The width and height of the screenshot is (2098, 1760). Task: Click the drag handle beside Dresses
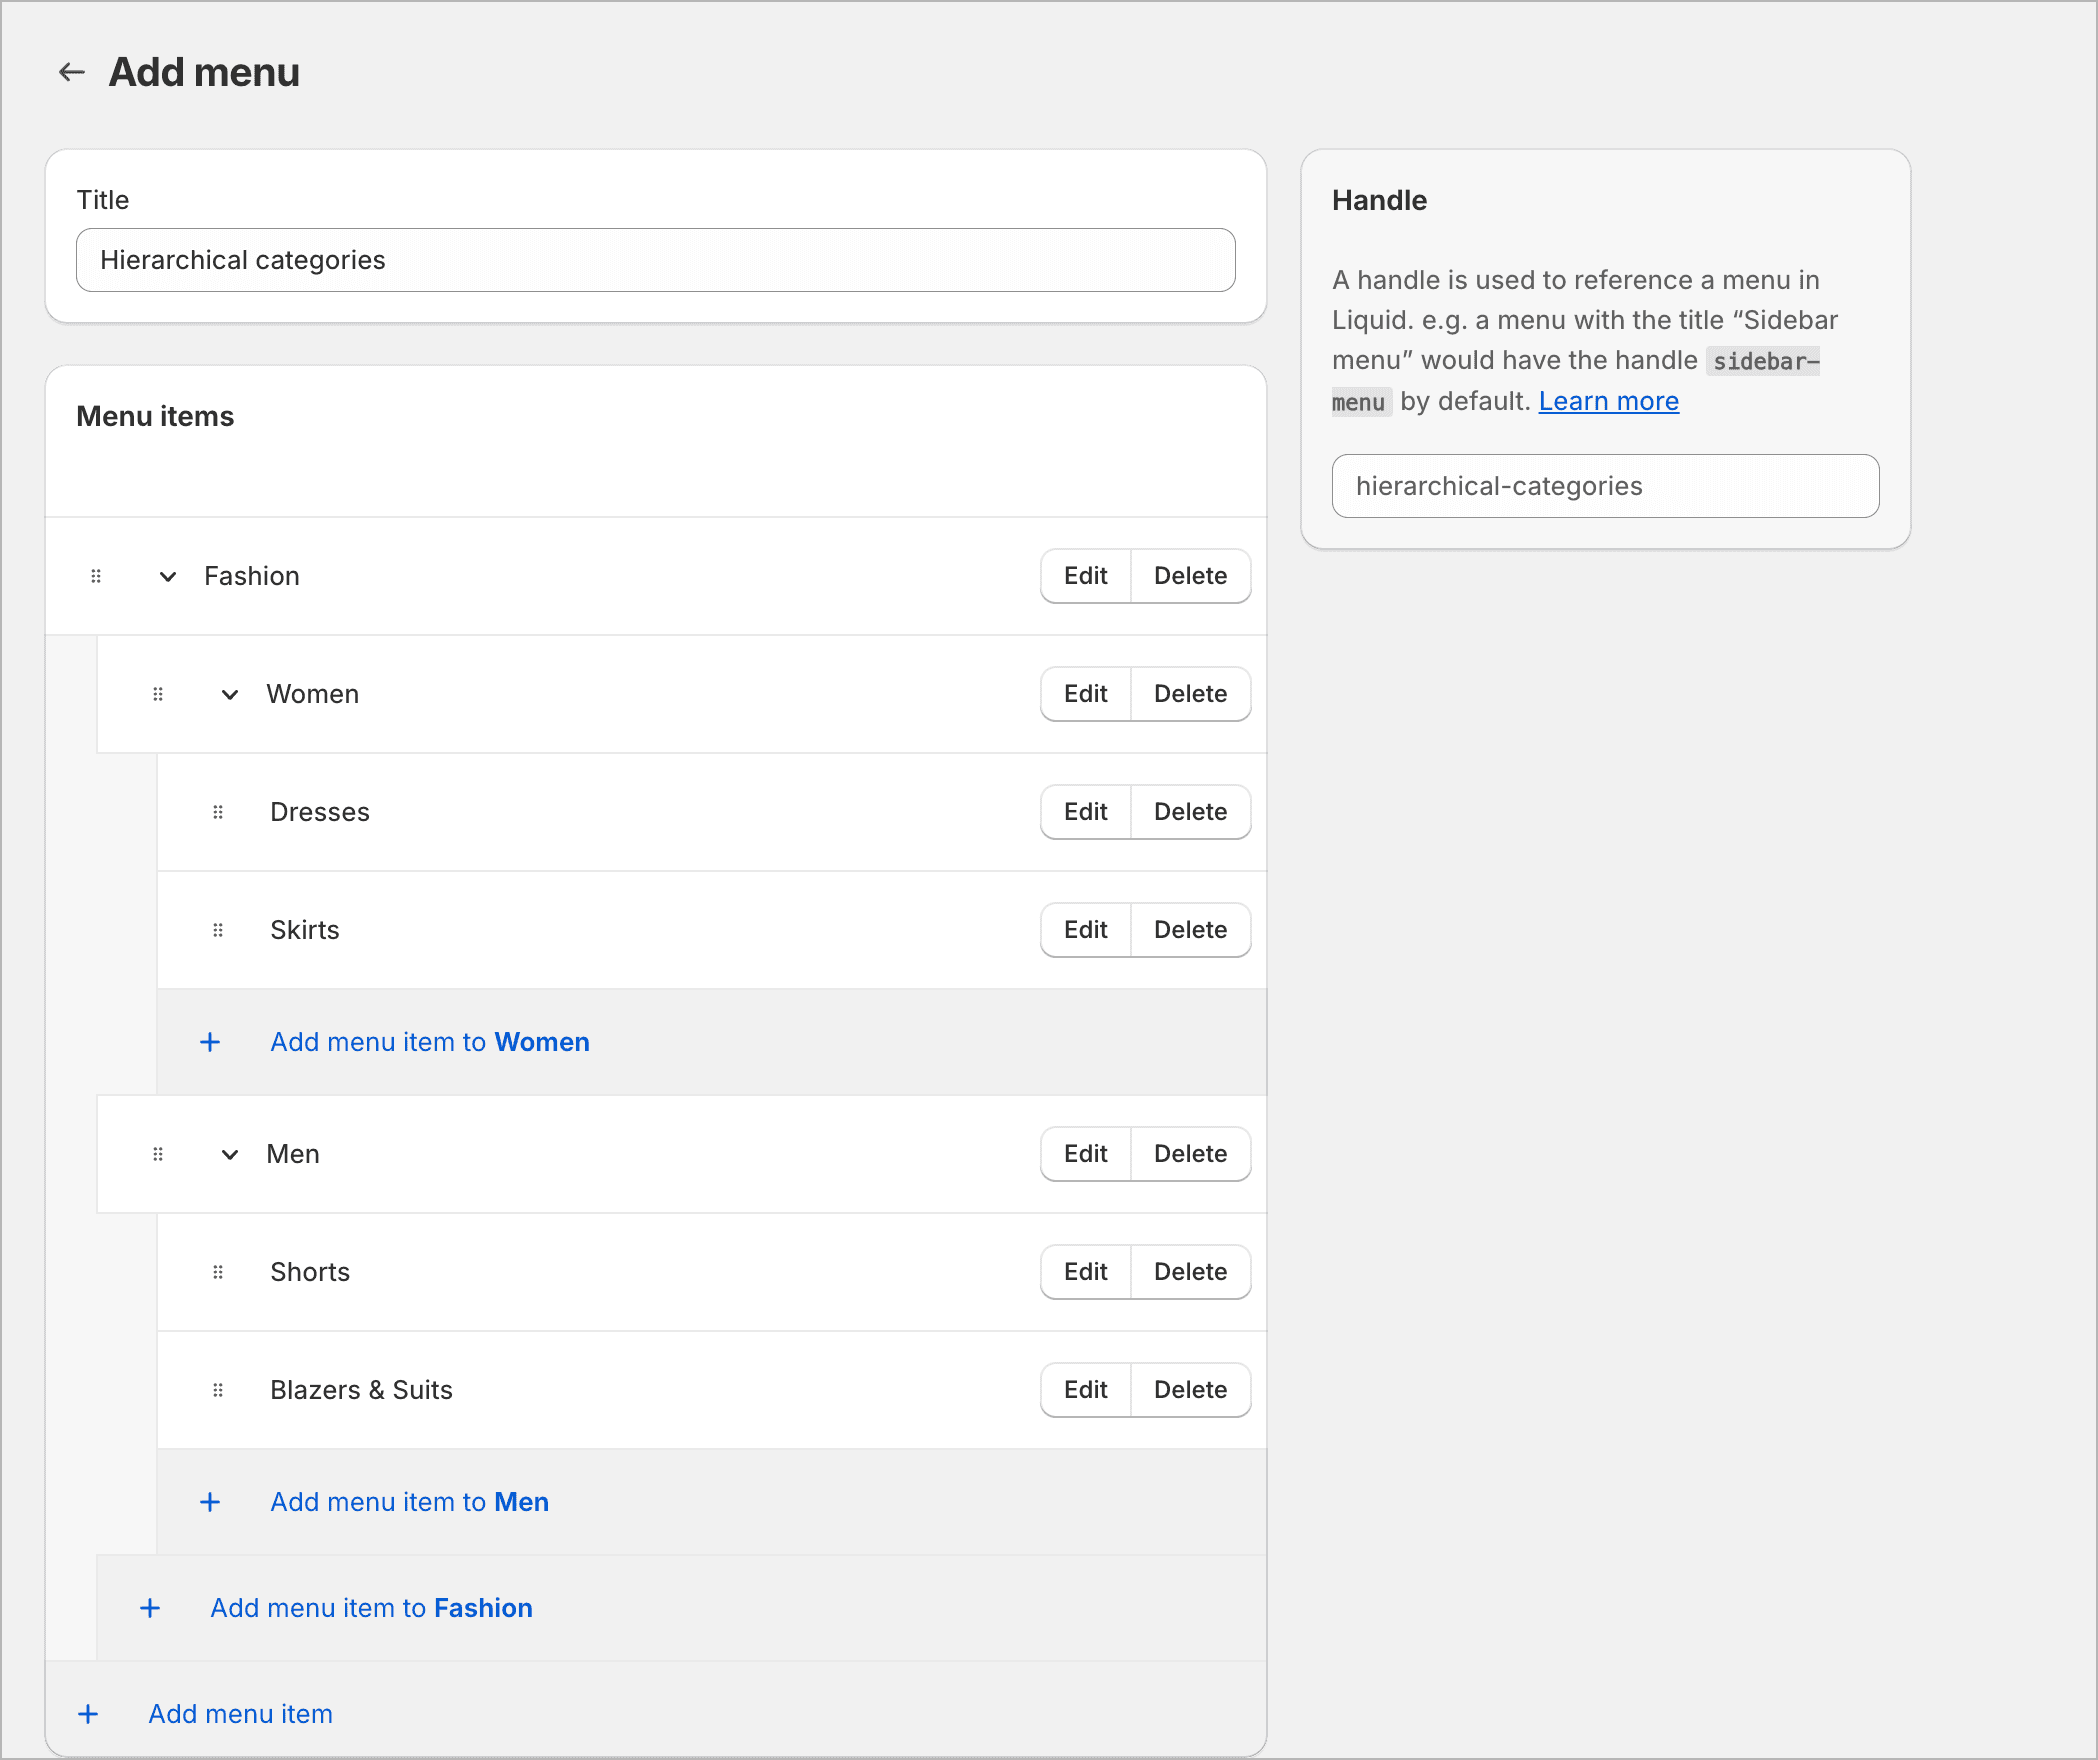click(218, 812)
